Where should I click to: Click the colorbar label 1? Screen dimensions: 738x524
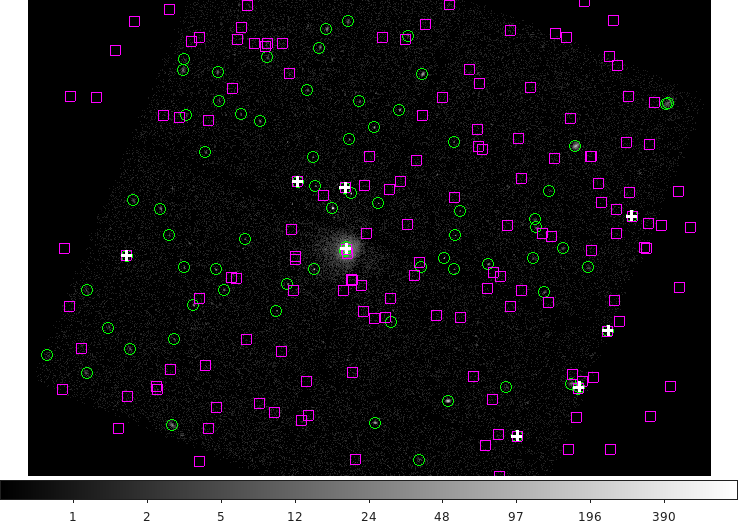coord(72,516)
